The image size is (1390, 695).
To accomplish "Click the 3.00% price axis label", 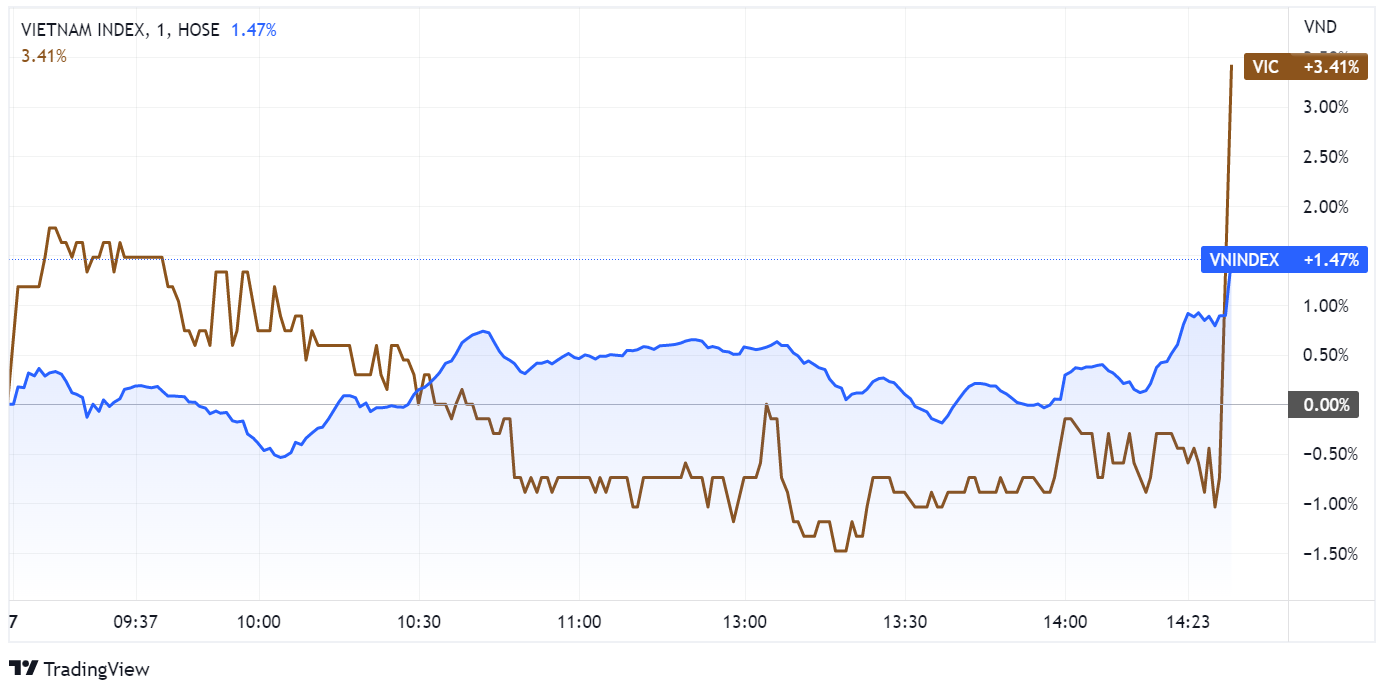I will (1328, 107).
